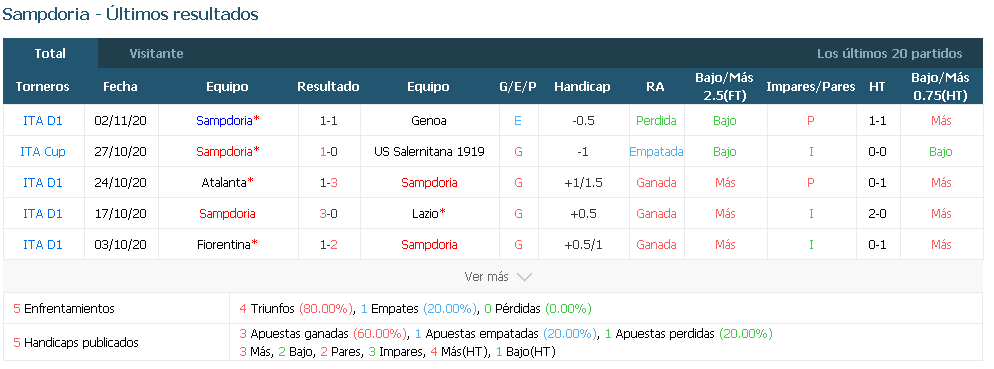This screenshot has width=994, height=369.
Task: Select the Total tab
Action: [x=50, y=54]
